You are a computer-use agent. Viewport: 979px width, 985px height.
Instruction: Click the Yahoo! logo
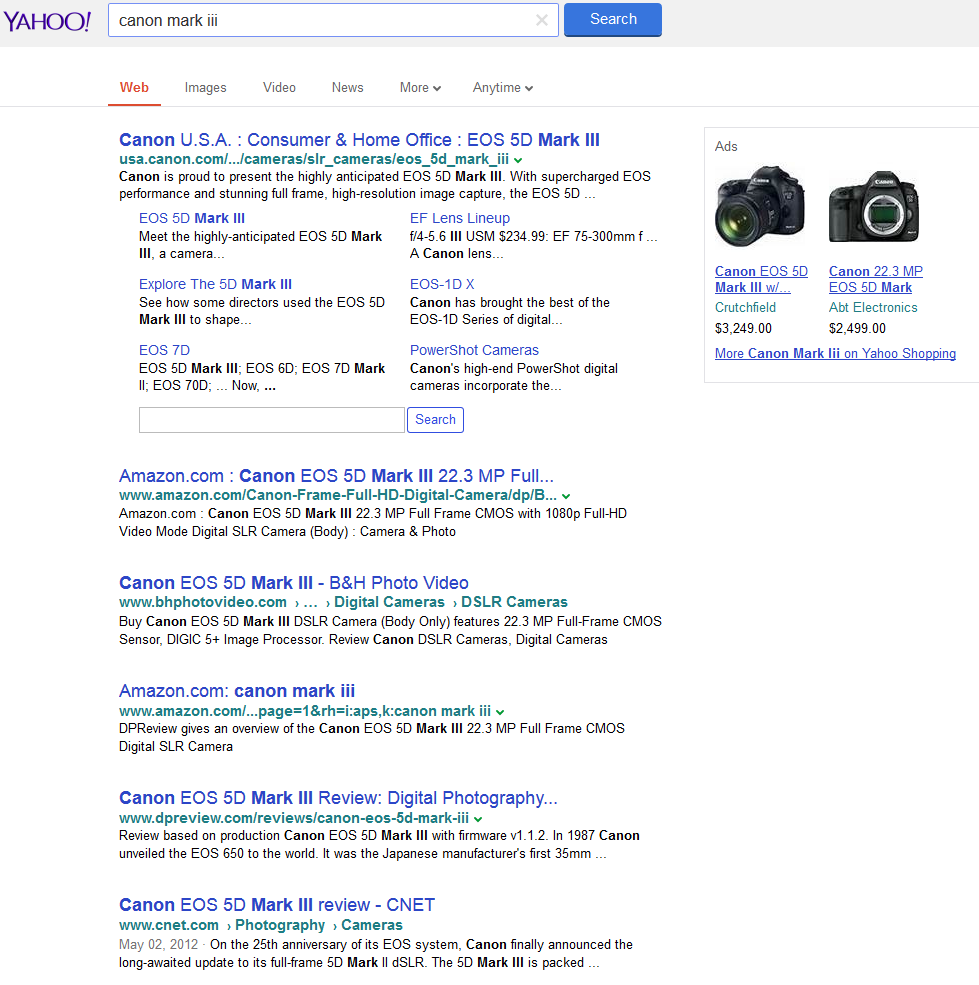pyautogui.click(x=47, y=21)
